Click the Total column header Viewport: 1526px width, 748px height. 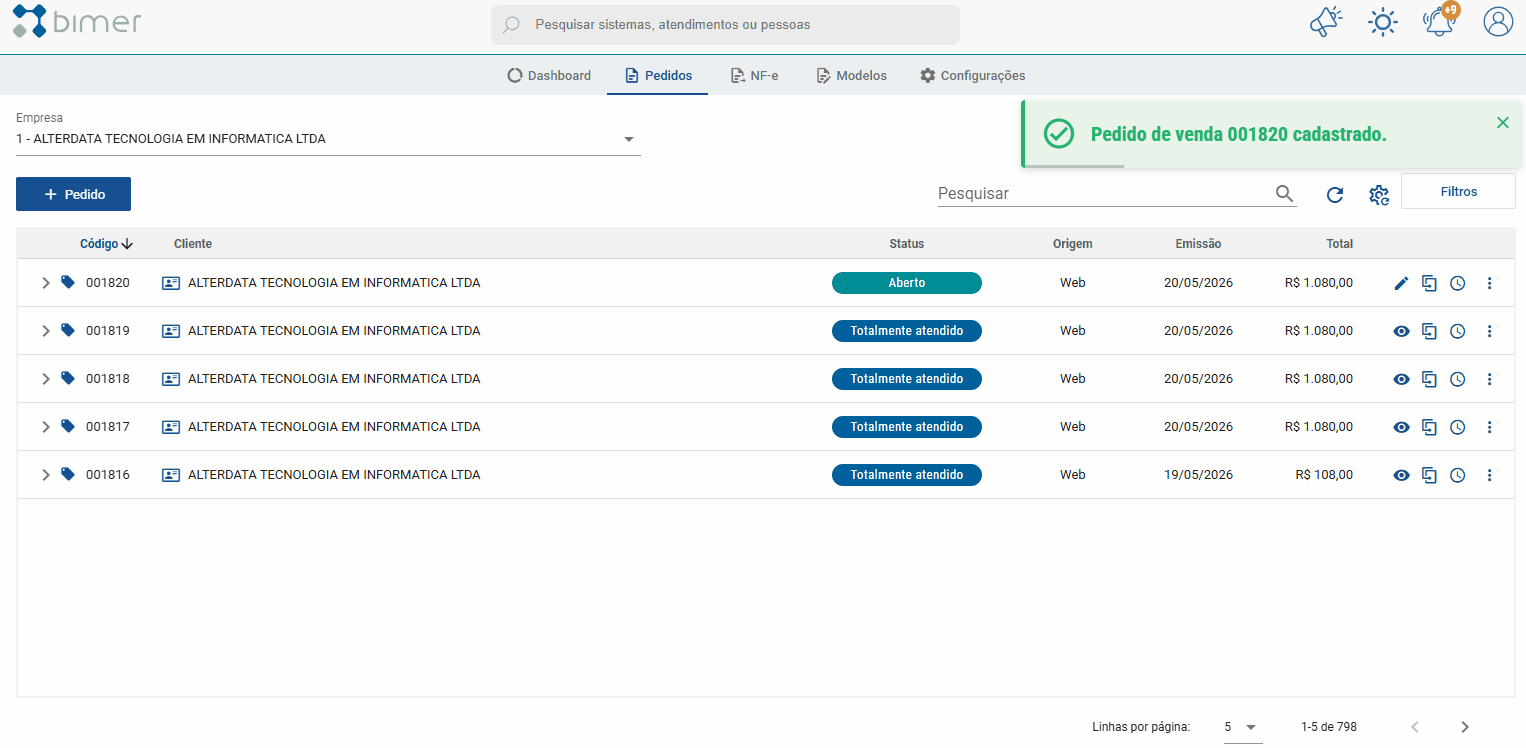click(1339, 244)
